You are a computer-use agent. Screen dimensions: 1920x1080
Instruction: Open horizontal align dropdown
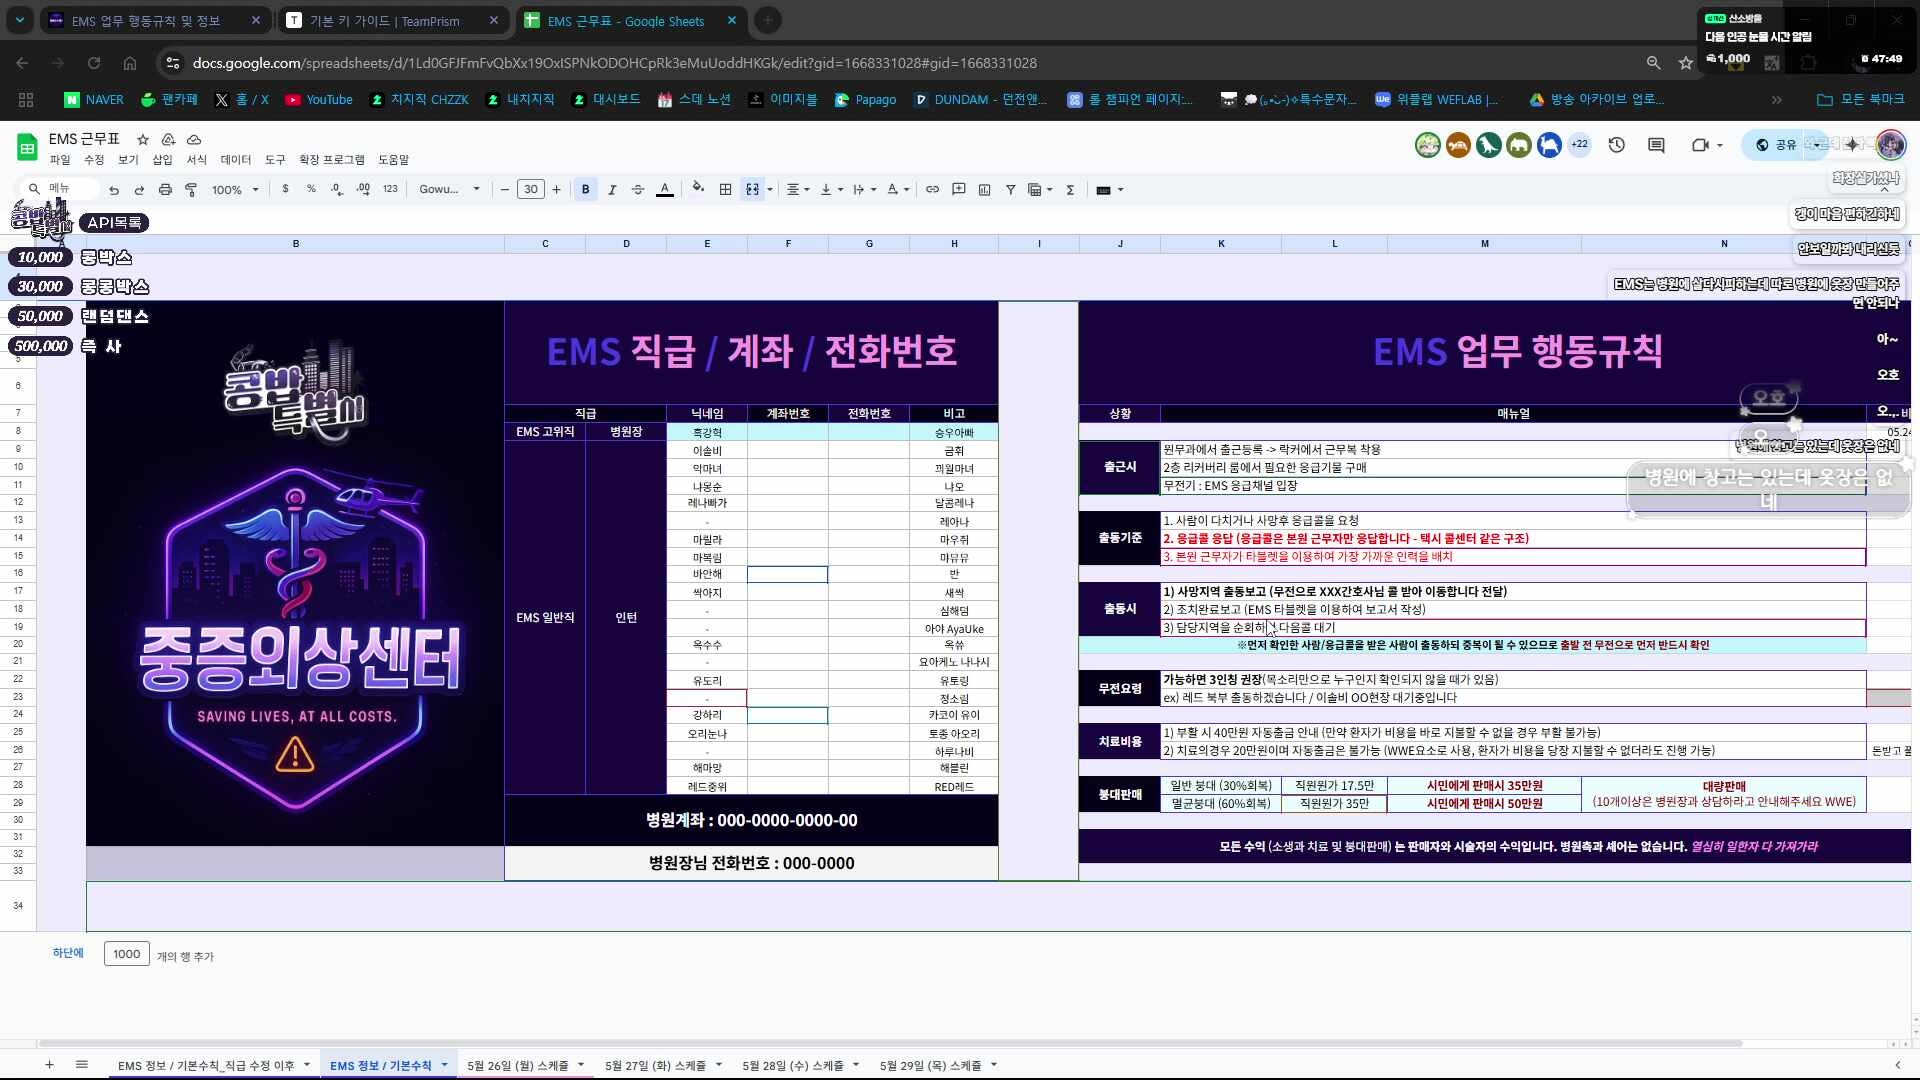tap(798, 189)
